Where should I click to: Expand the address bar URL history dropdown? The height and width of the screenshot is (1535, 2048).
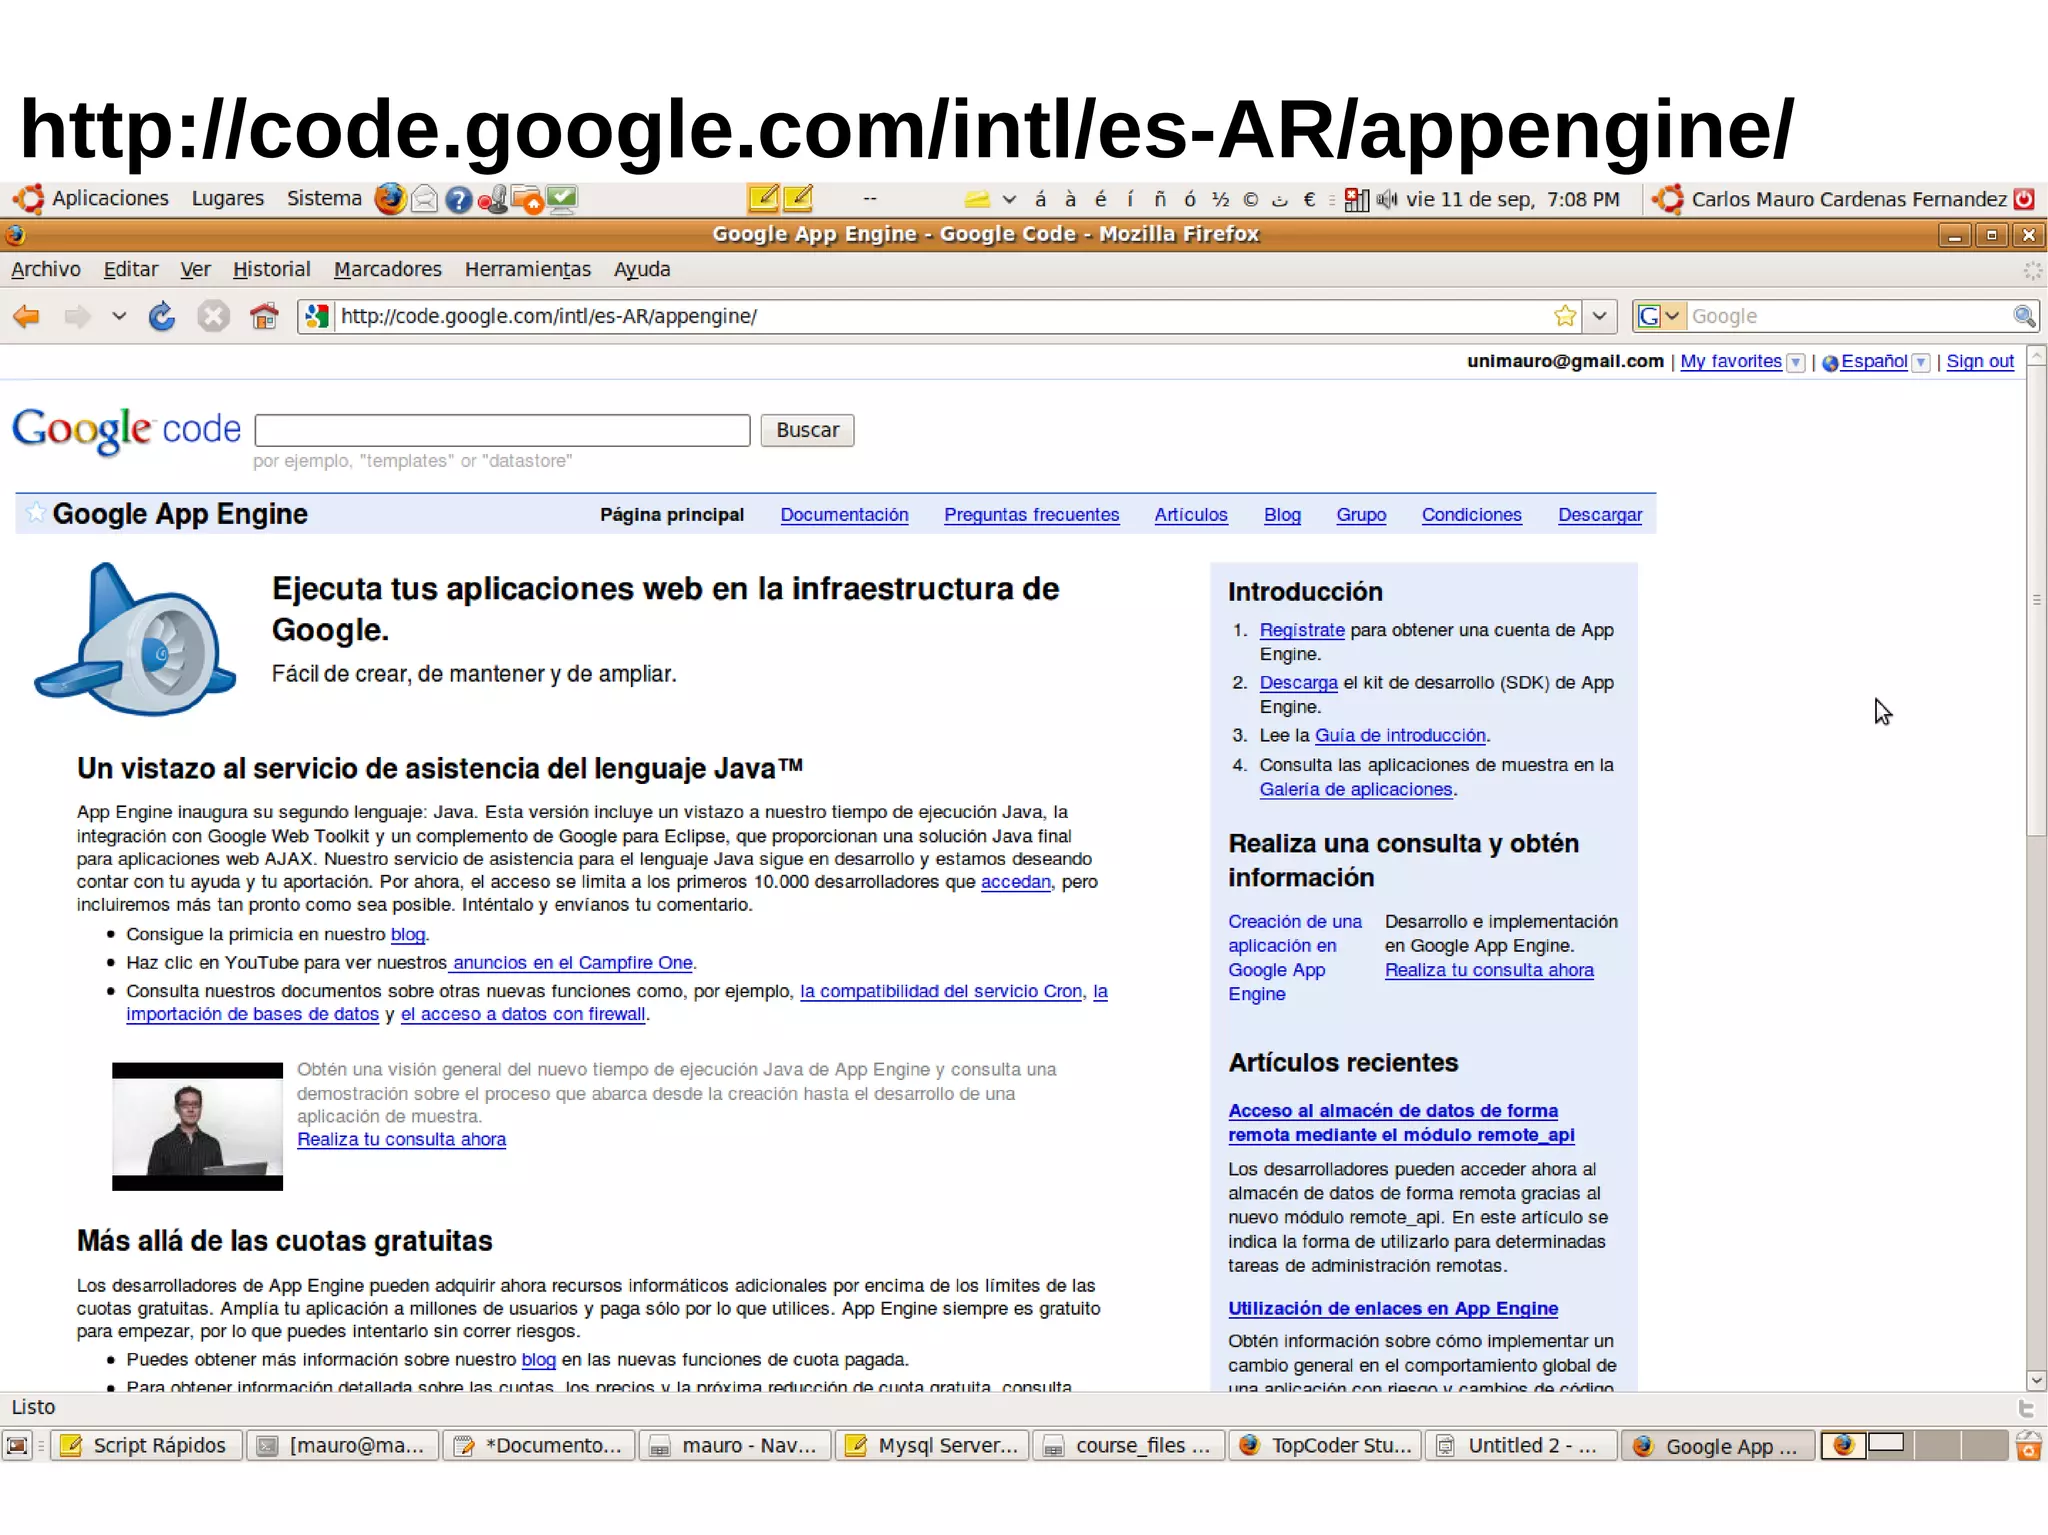(1600, 316)
